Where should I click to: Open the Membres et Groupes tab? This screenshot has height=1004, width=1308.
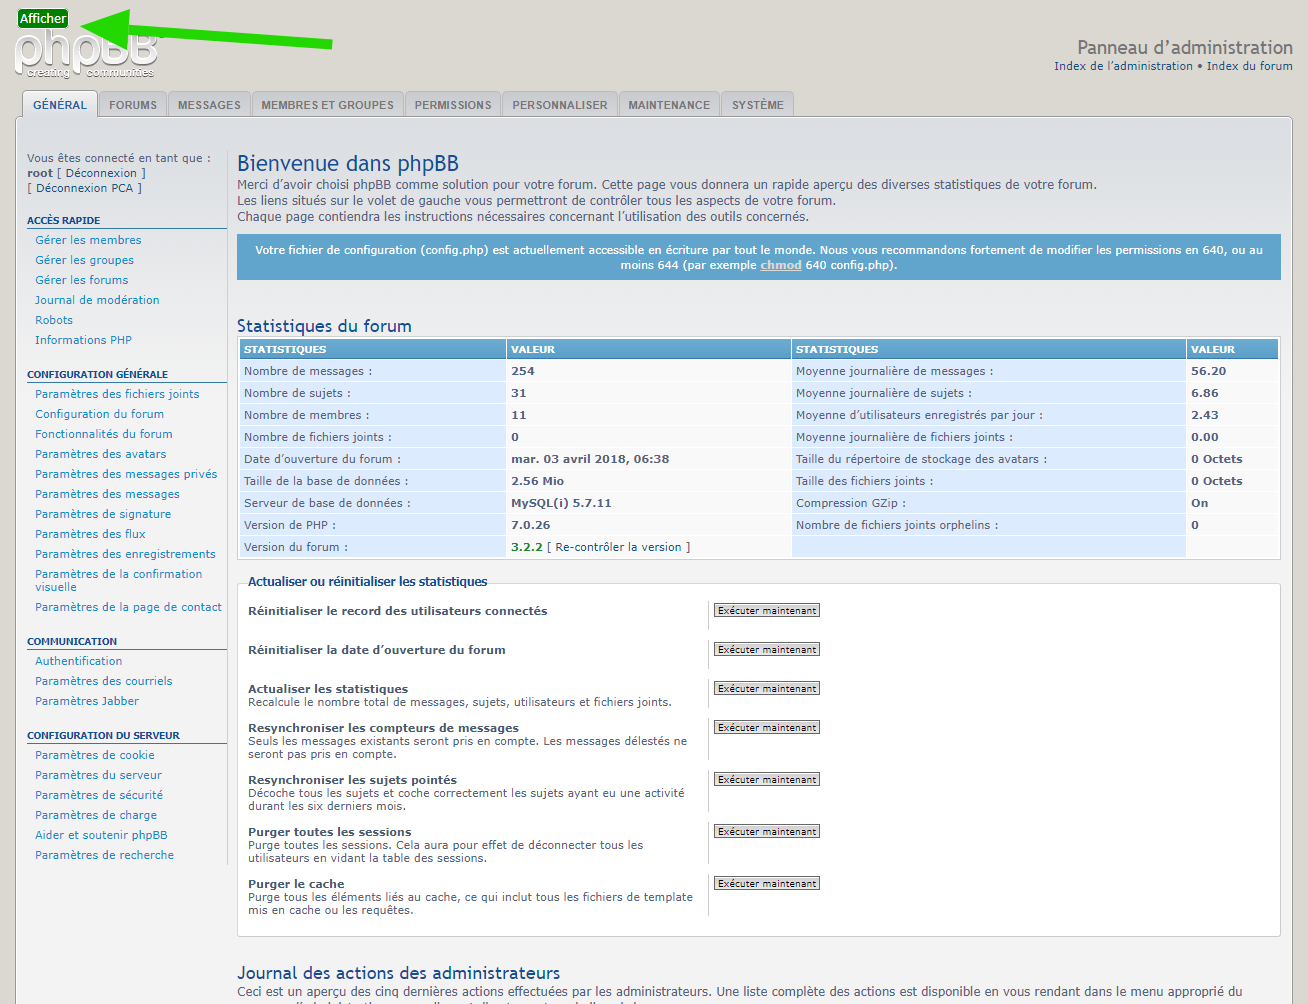[327, 105]
